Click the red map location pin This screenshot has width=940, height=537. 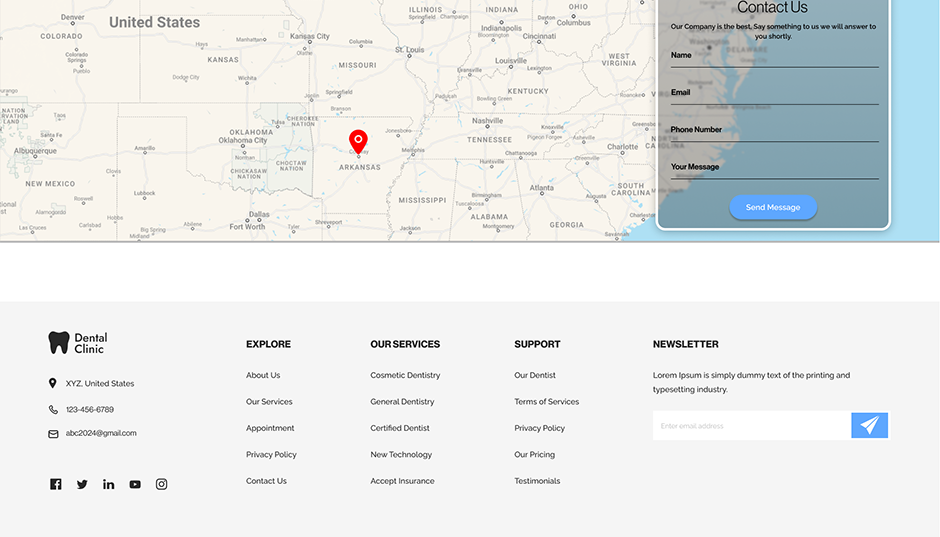click(358, 141)
